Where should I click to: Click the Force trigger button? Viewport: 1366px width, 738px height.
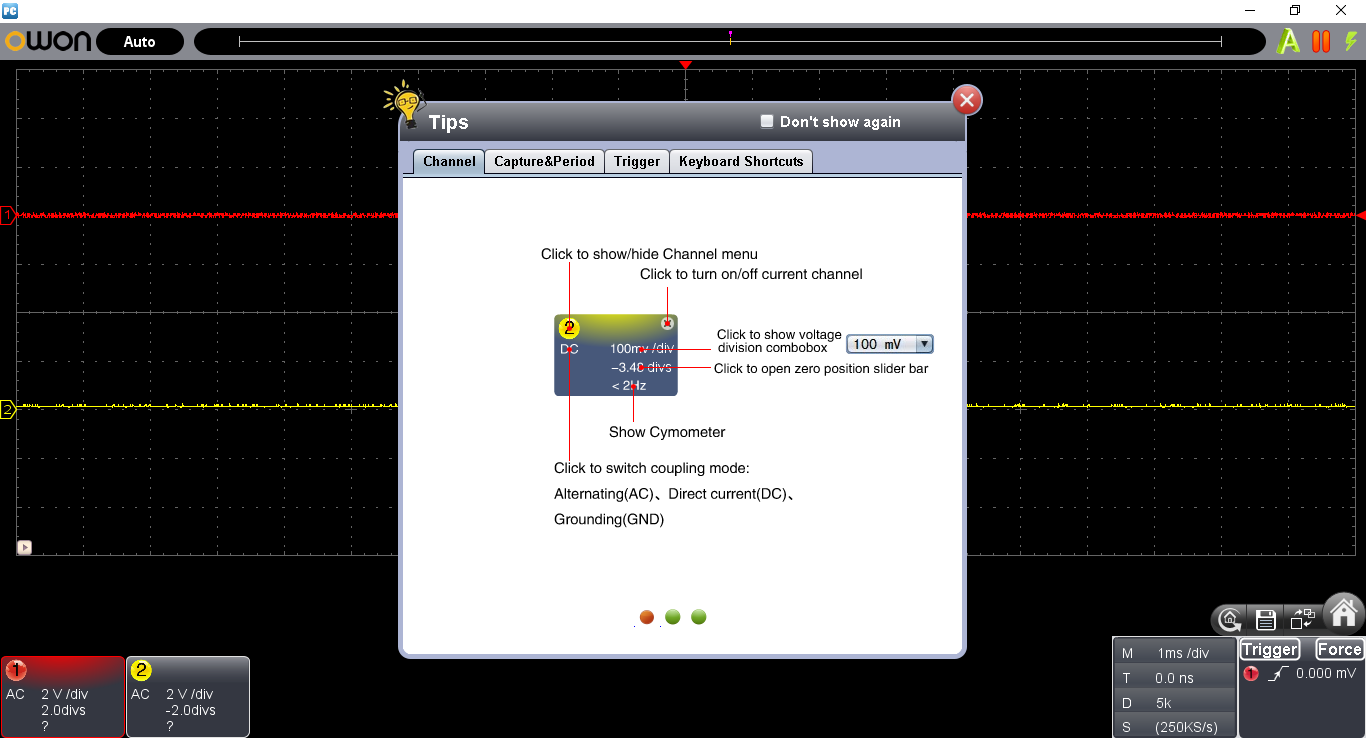(x=1339, y=650)
